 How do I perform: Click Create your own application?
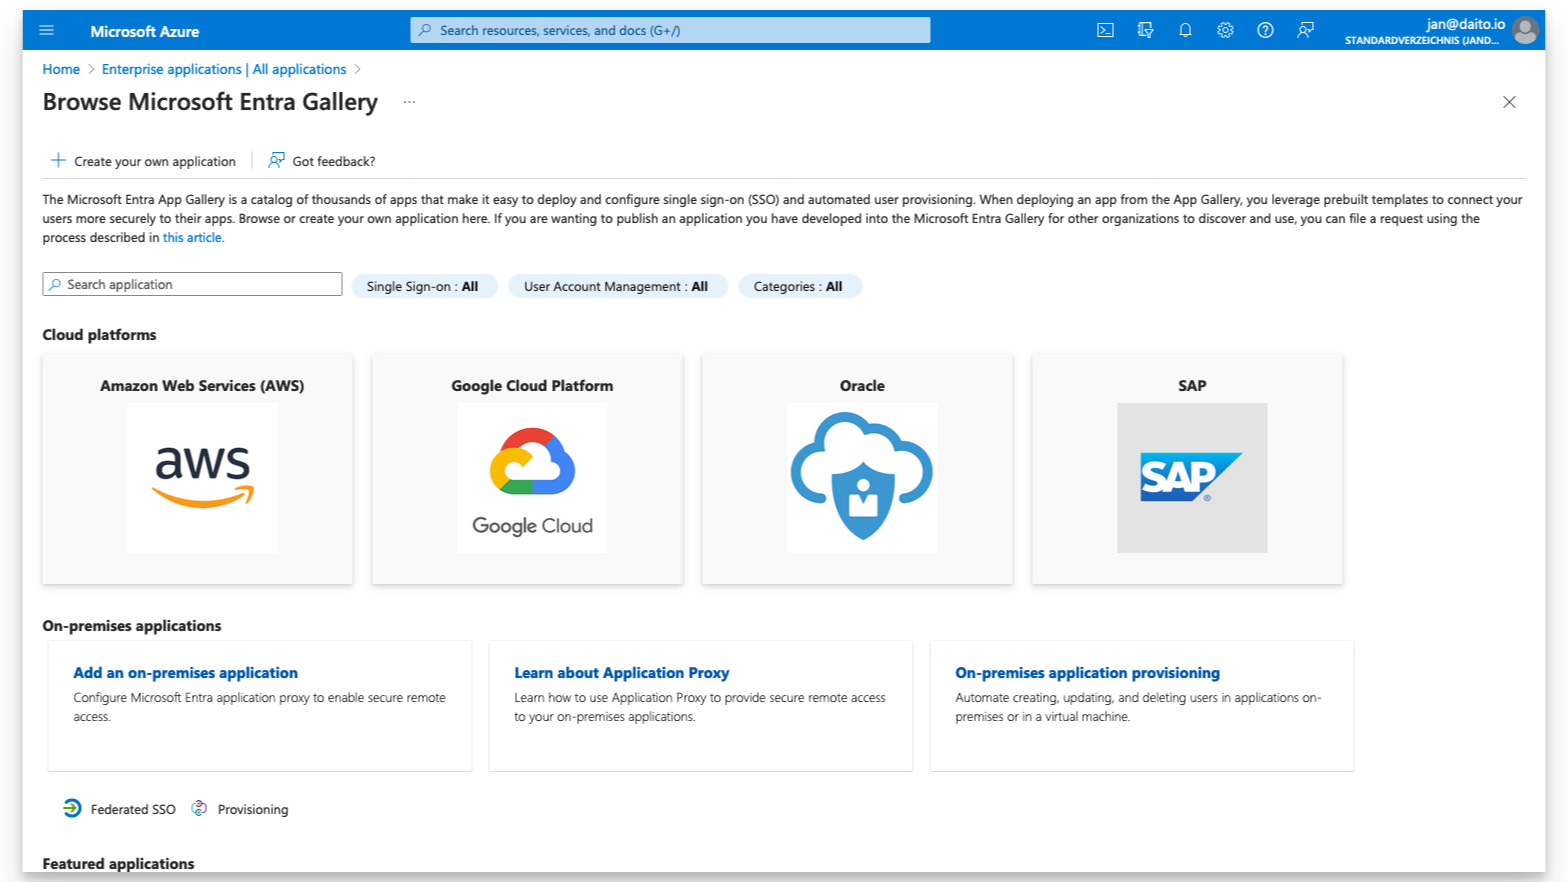143,161
